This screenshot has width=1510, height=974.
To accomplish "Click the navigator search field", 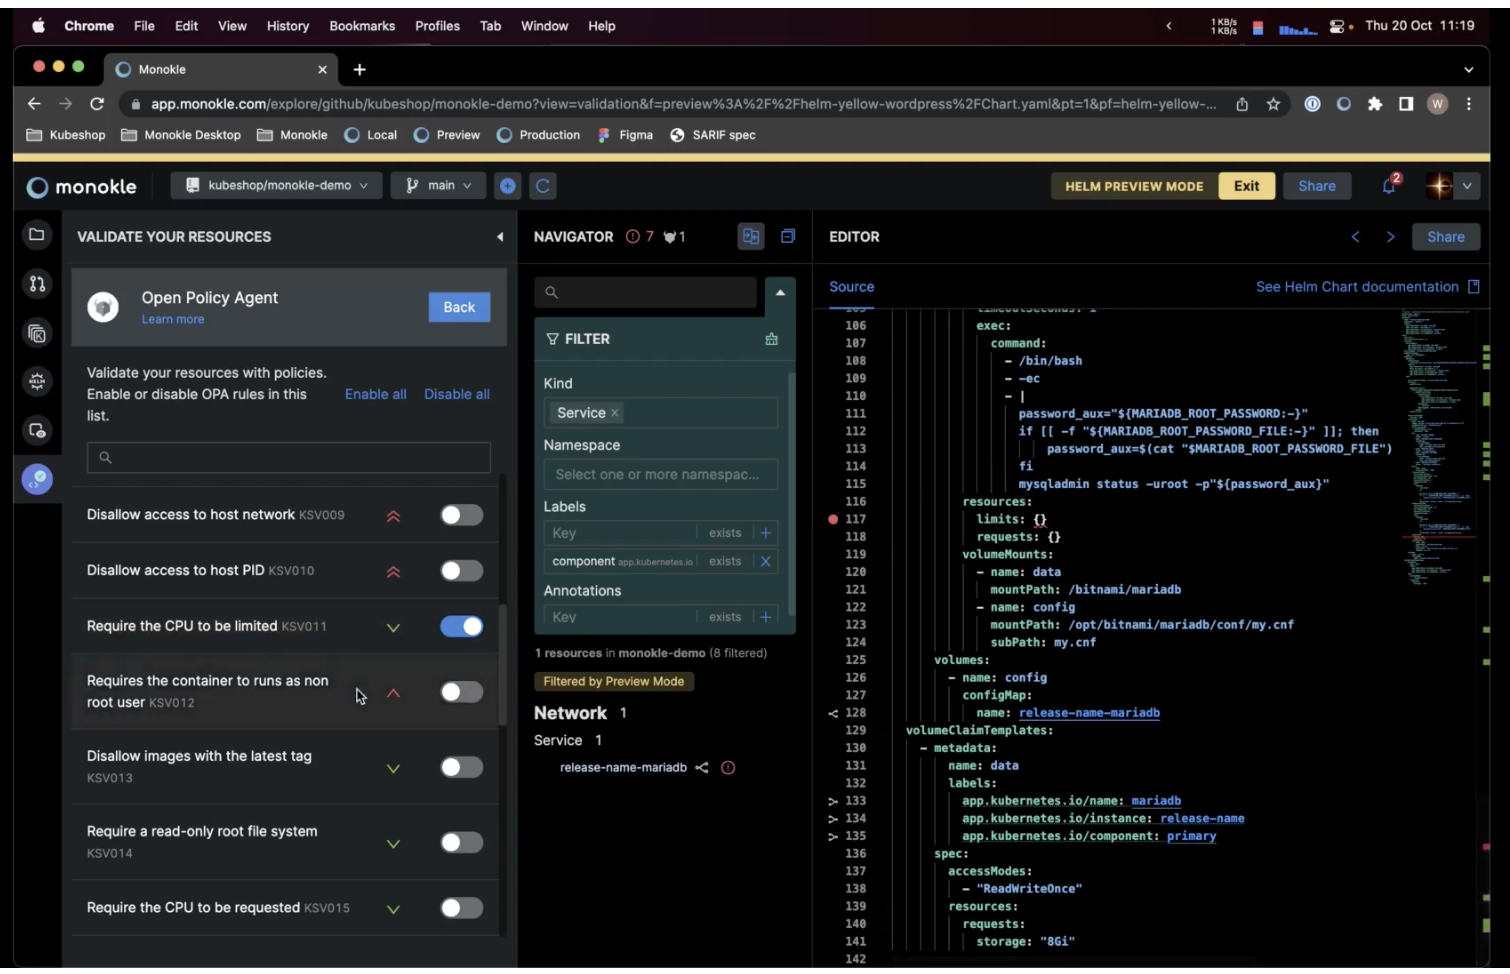I will tap(646, 292).
